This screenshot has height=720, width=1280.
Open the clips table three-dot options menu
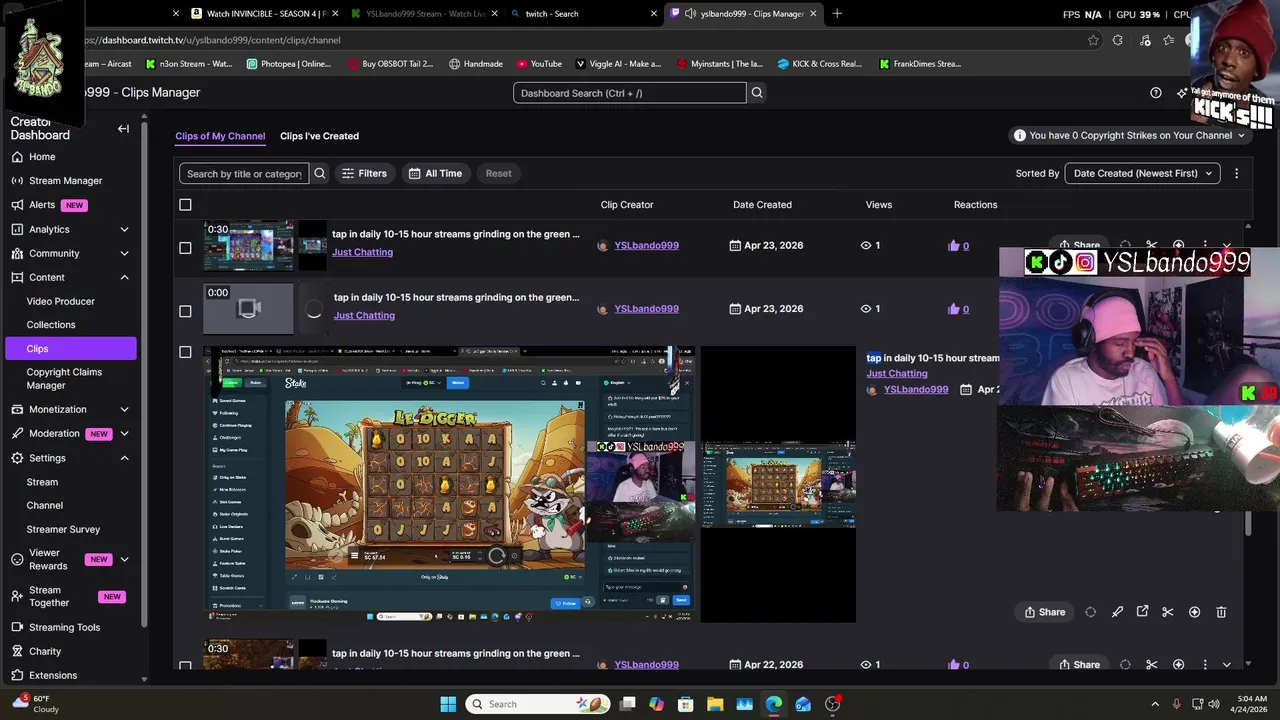1236,173
